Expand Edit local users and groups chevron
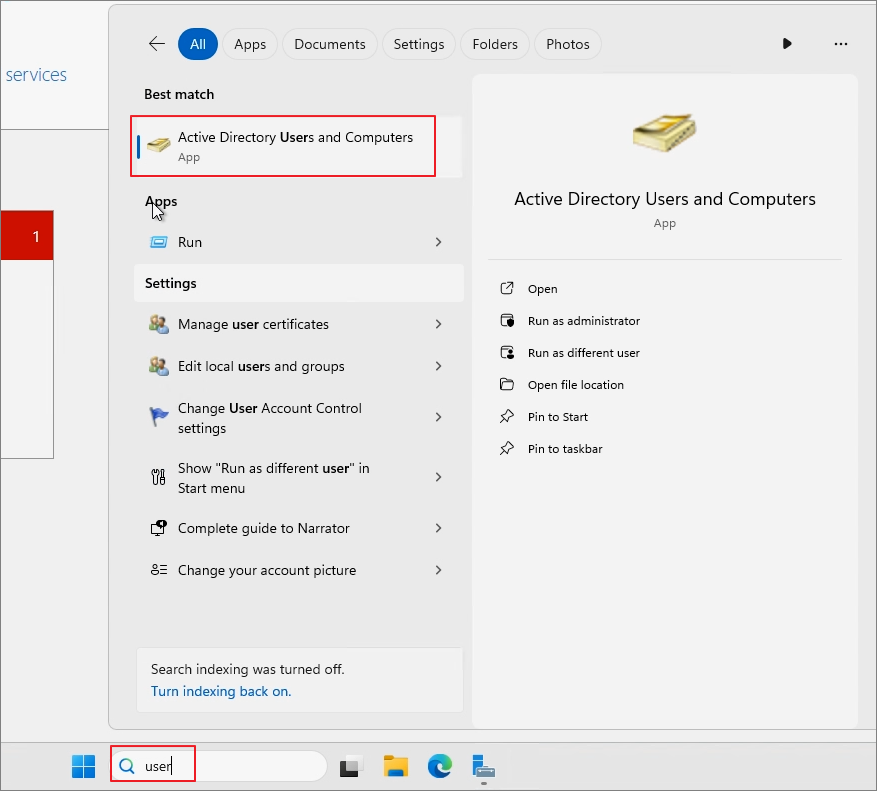 pyautogui.click(x=438, y=366)
